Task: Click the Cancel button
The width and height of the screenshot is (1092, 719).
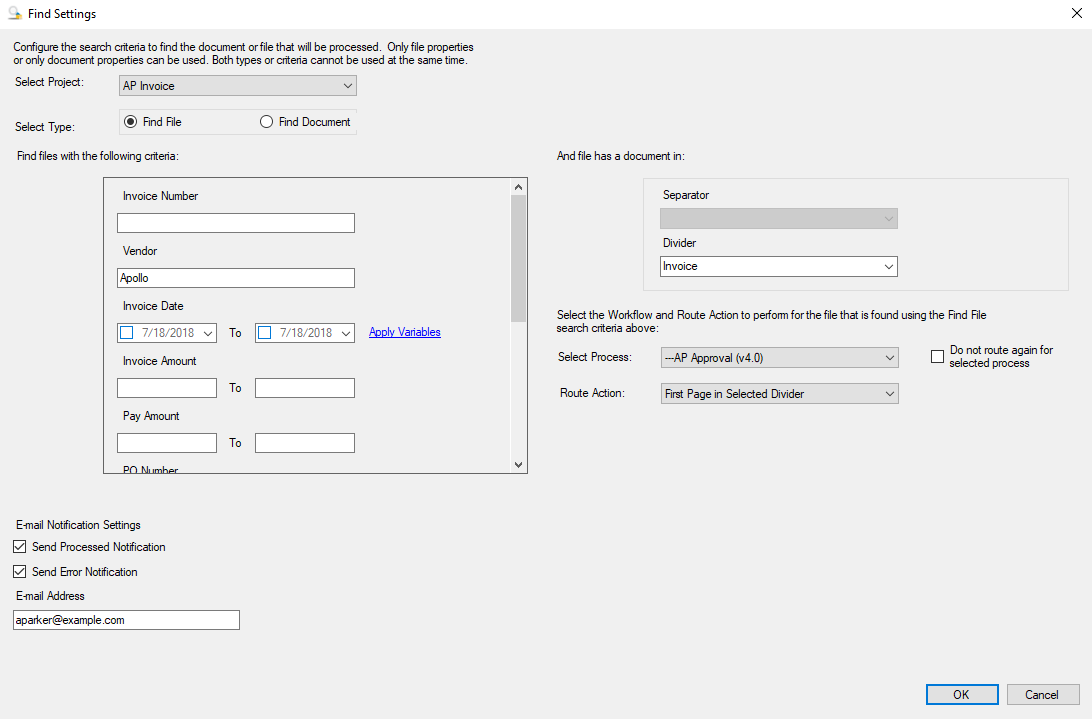Action: (1043, 695)
